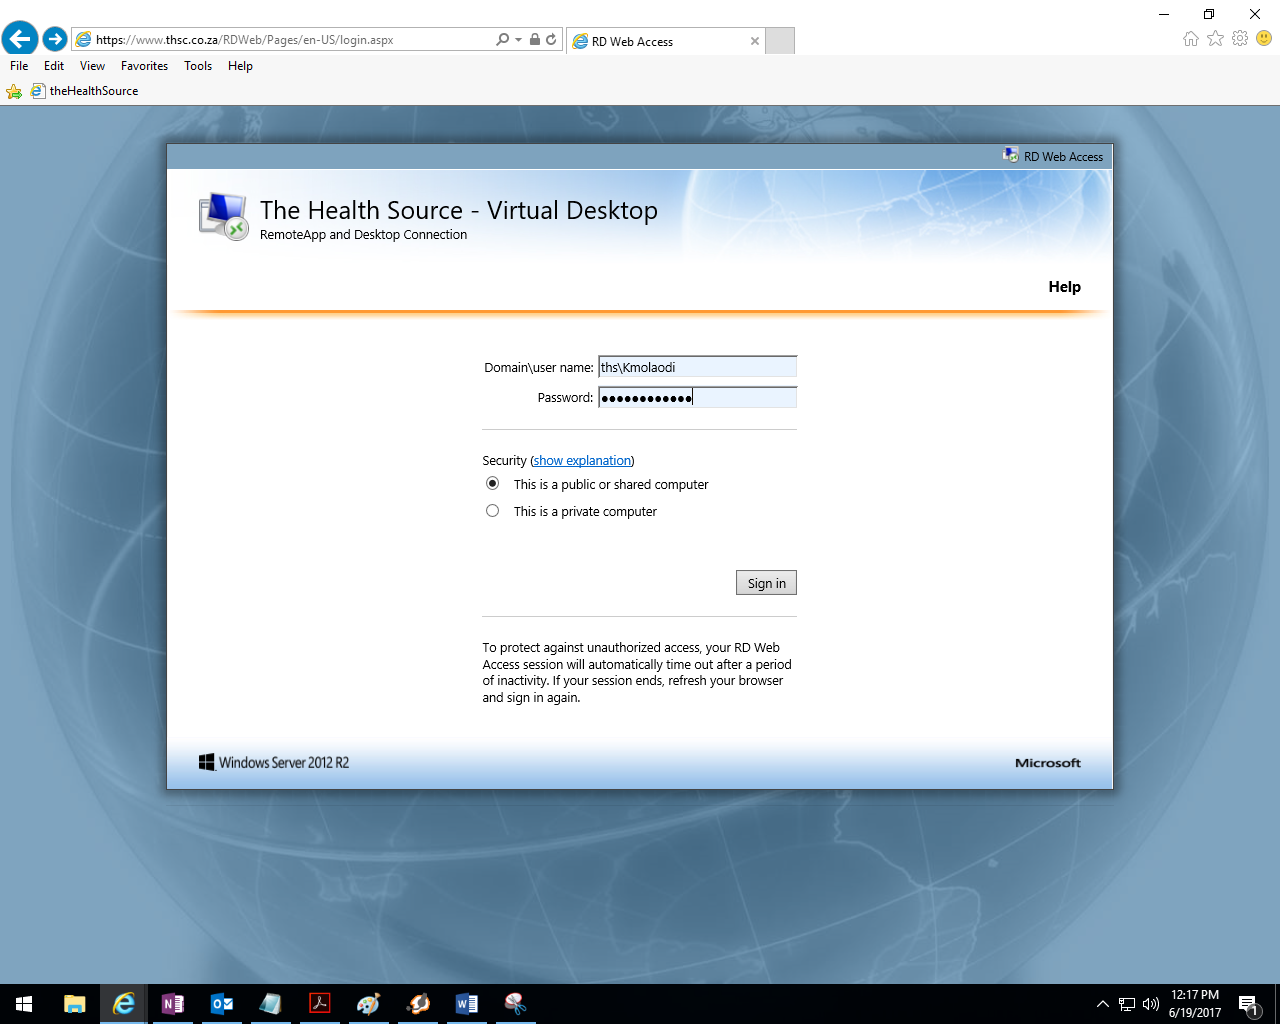This screenshot has height=1024, width=1280.
Task: Click the smiley feedback icon
Action: pos(1264,38)
